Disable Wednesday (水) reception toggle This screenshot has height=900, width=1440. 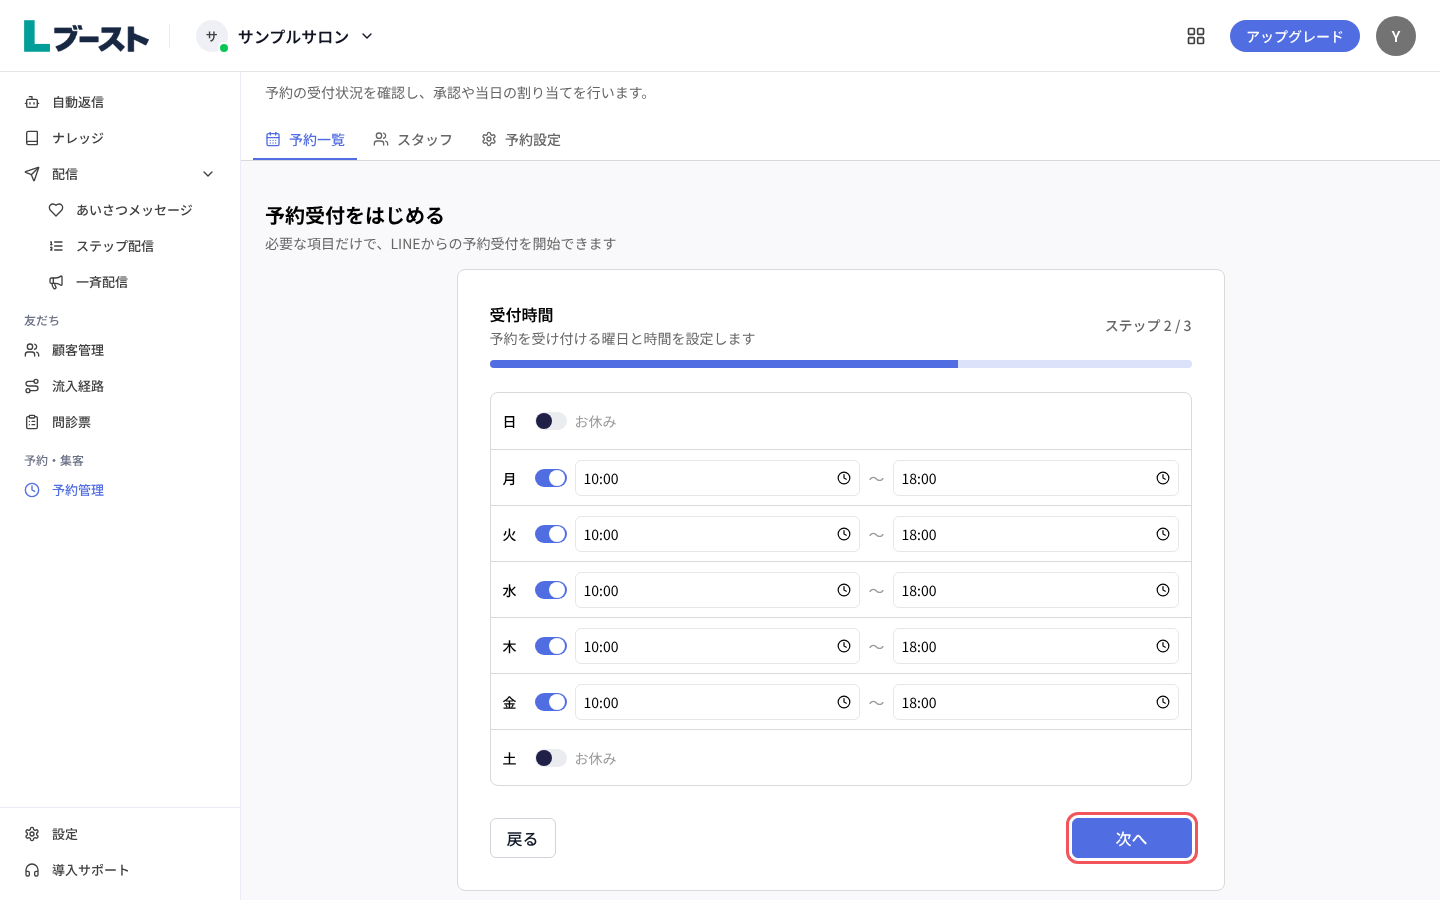click(551, 590)
